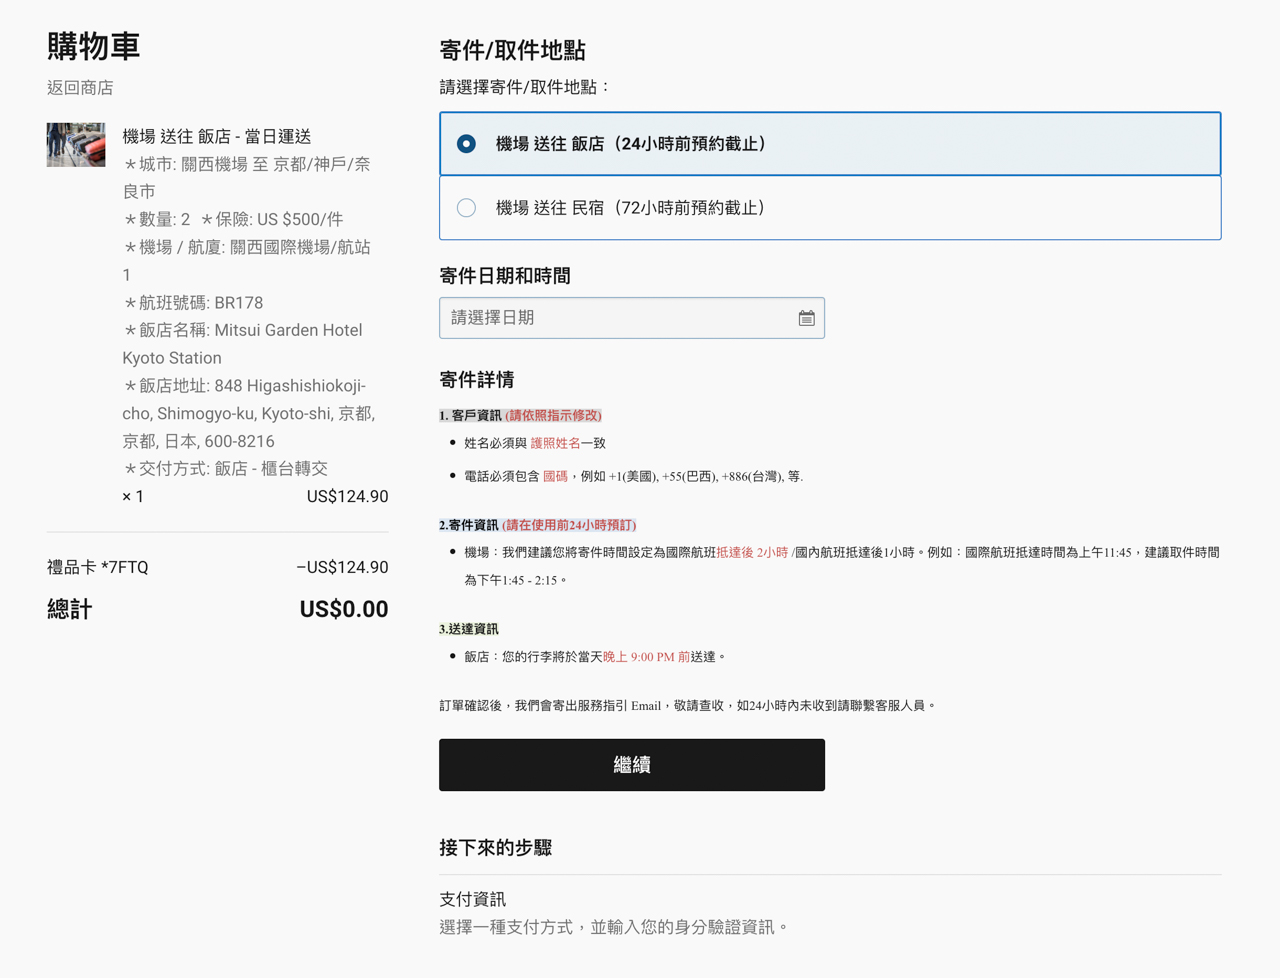Viewport: 1280px width, 978px height.
Task: Click the black 繼續 button
Action: click(632, 765)
